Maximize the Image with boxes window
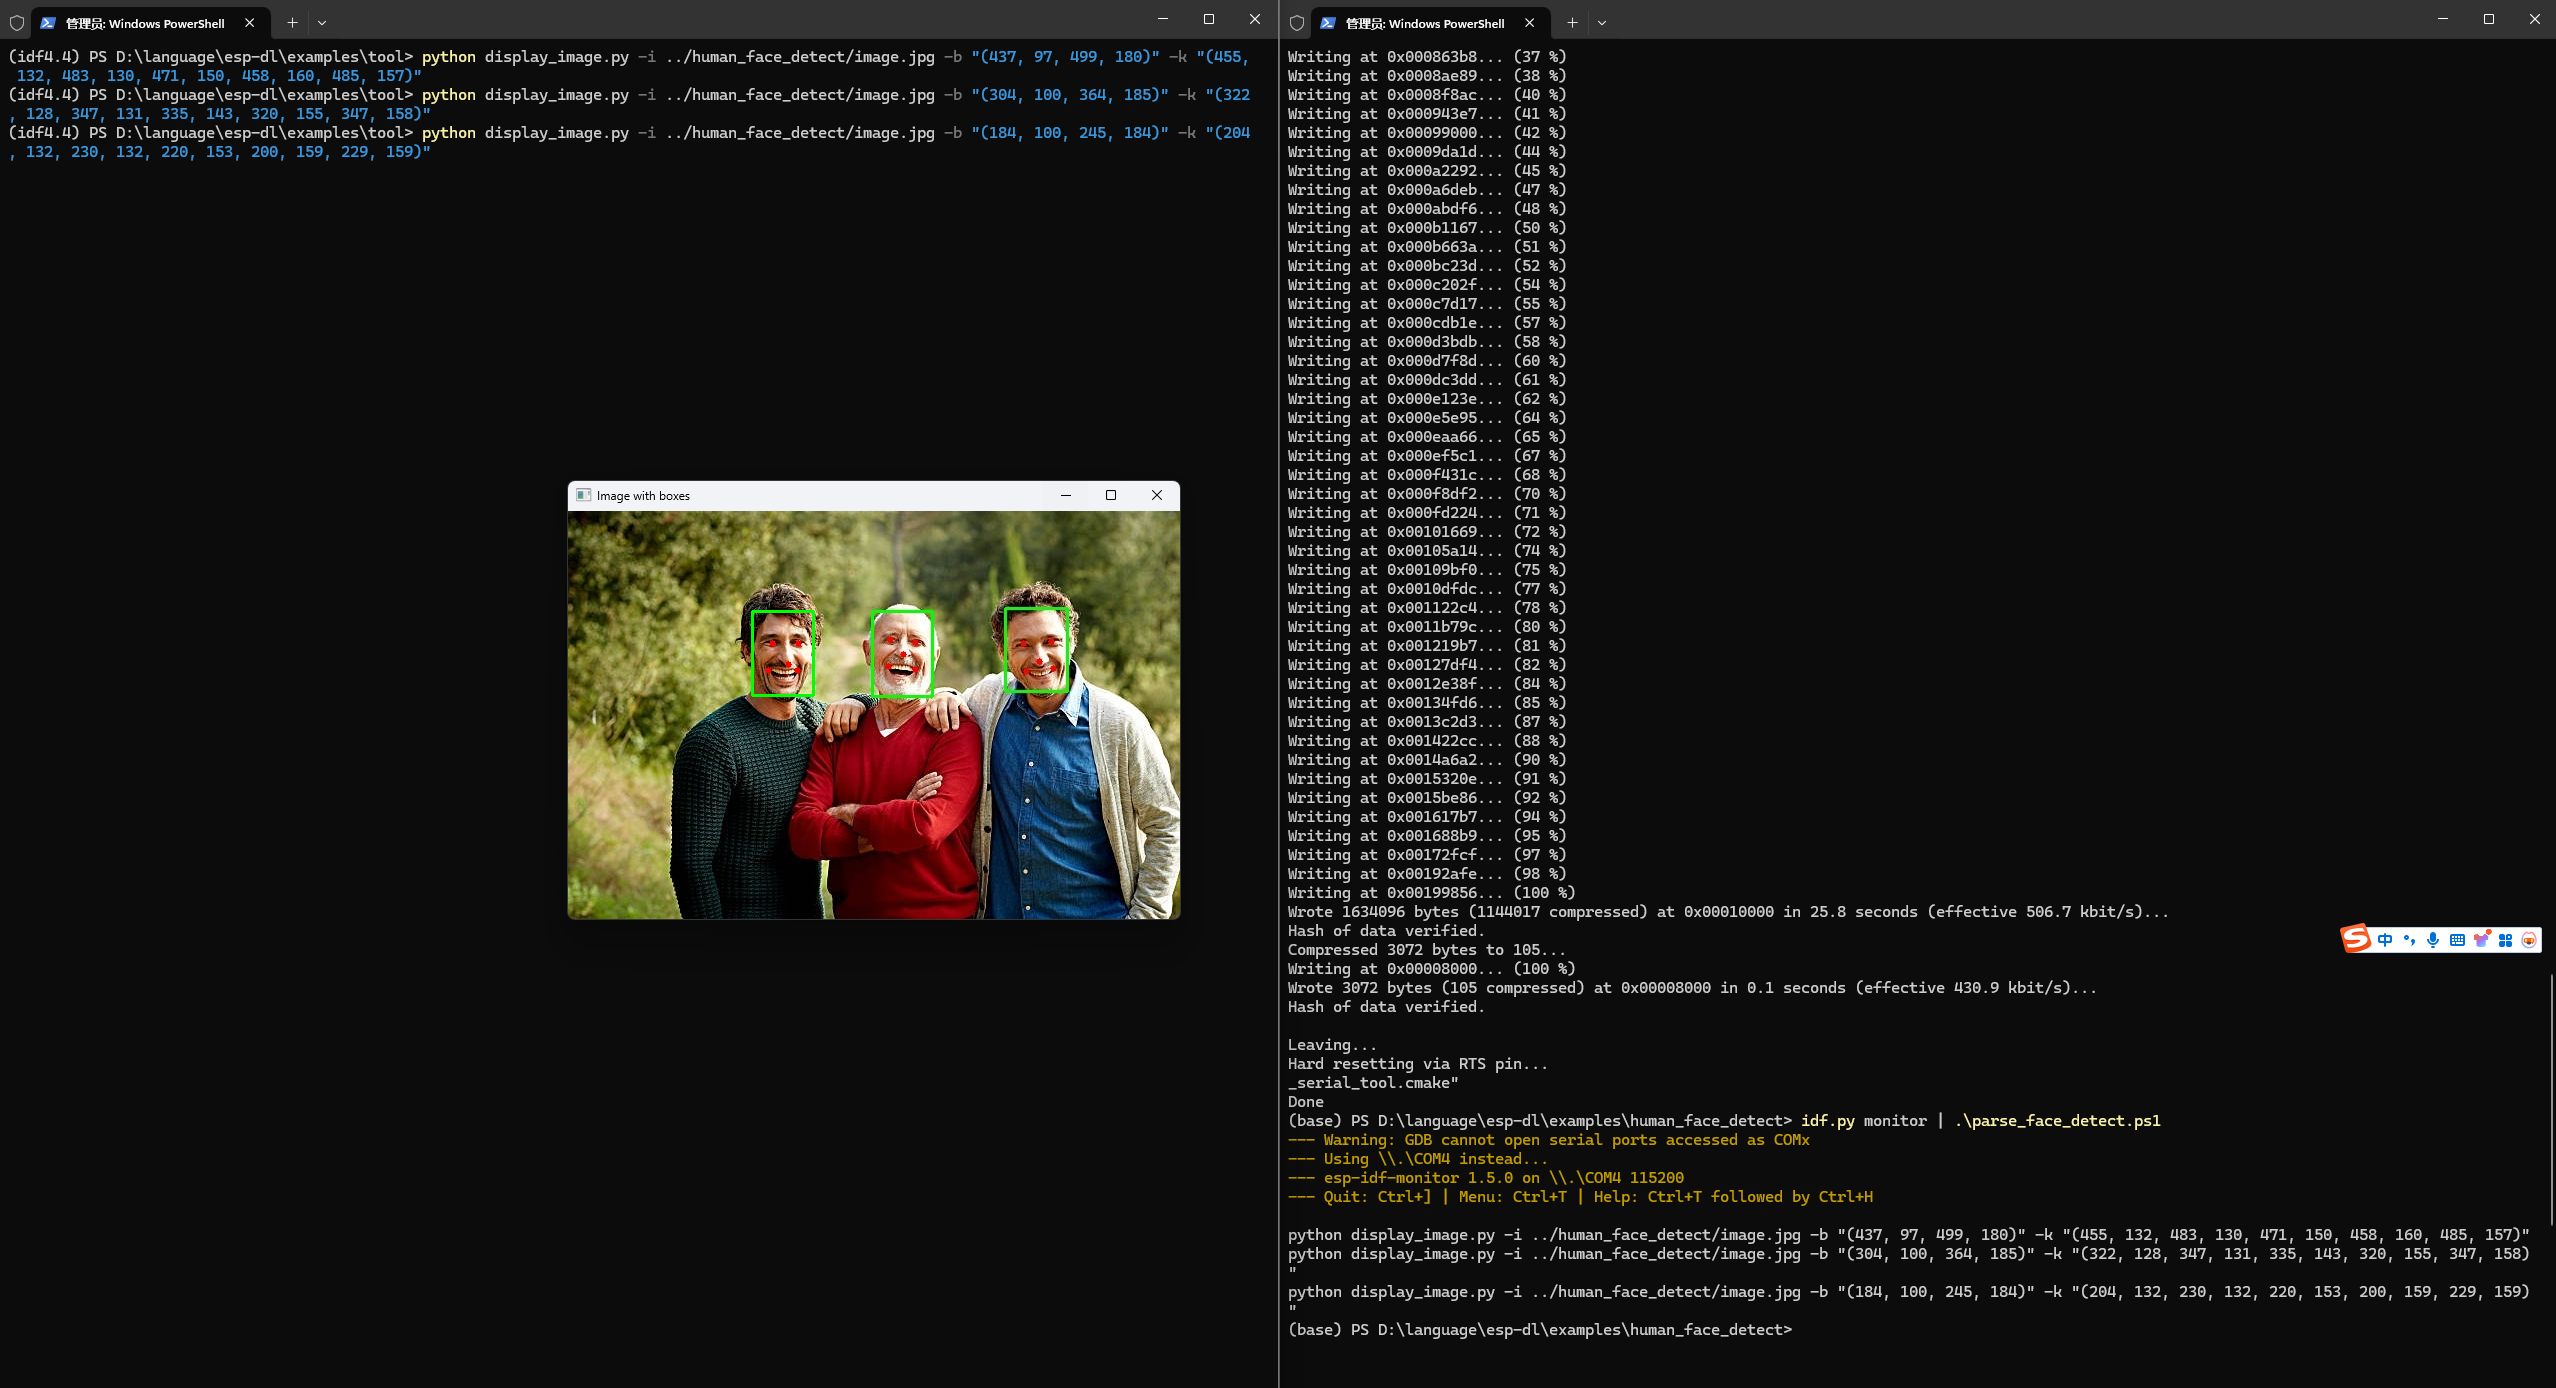The image size is (2556, 1388). click(x=1111, y=495)
